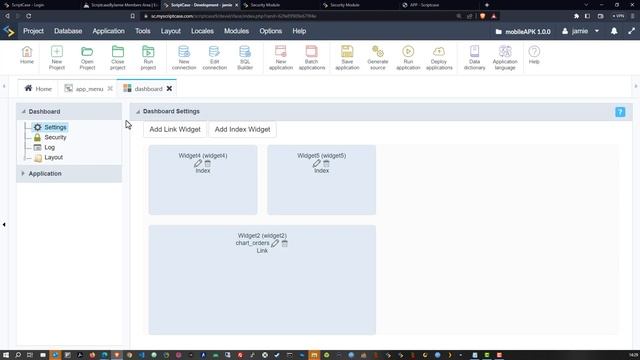The height and width of the screenshot is (360, 640).
Task: Click the Run project icon
Action: pos(148,58)
